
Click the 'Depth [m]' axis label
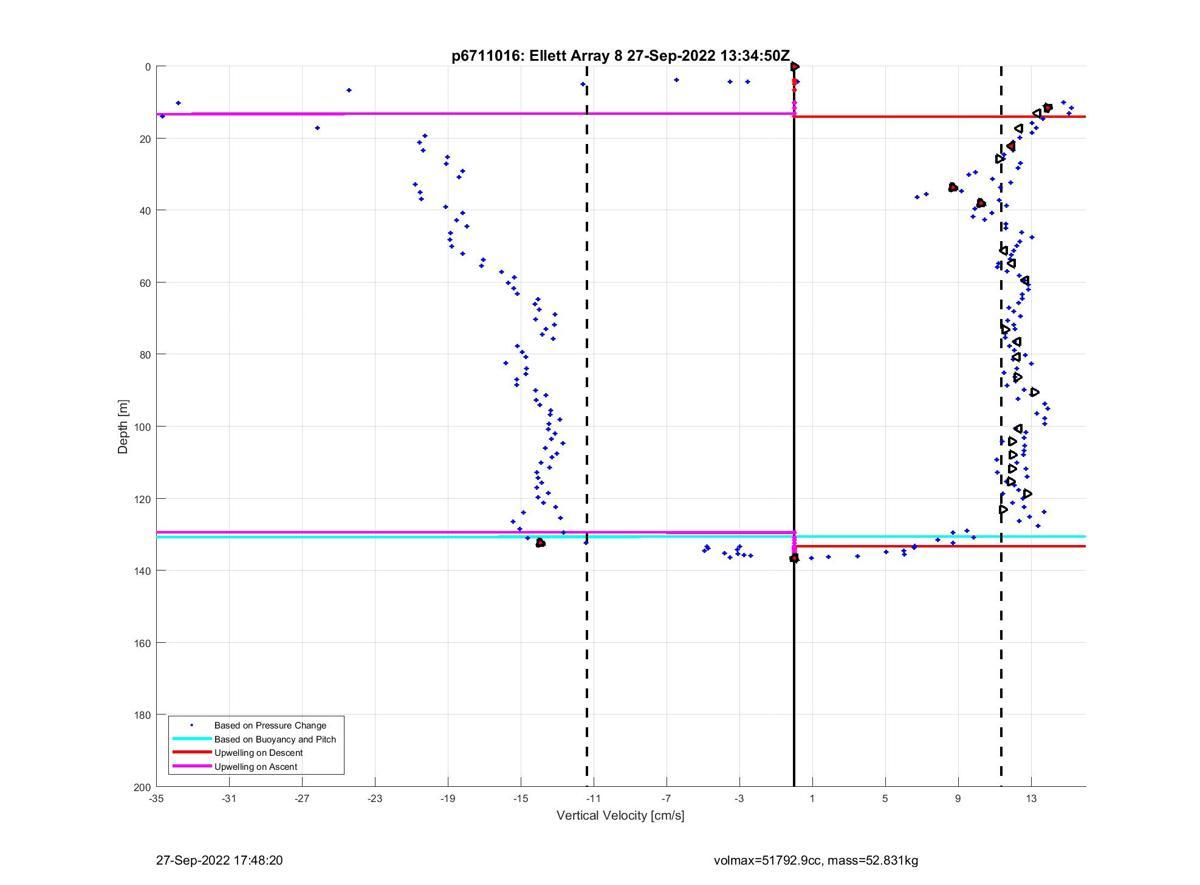pyautogui.click(x=124, y=426)
